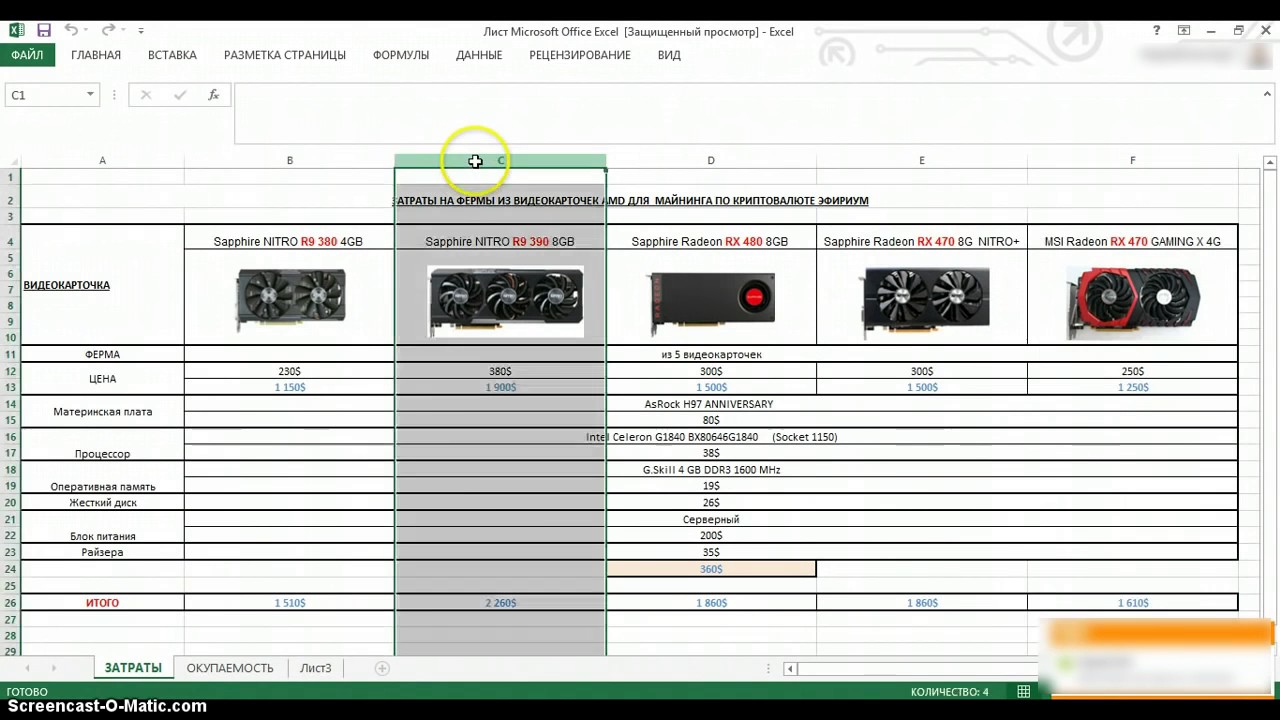This screenshot has height=720, width=1280.
Task: Undo the last action
Action: pos(71,31)
